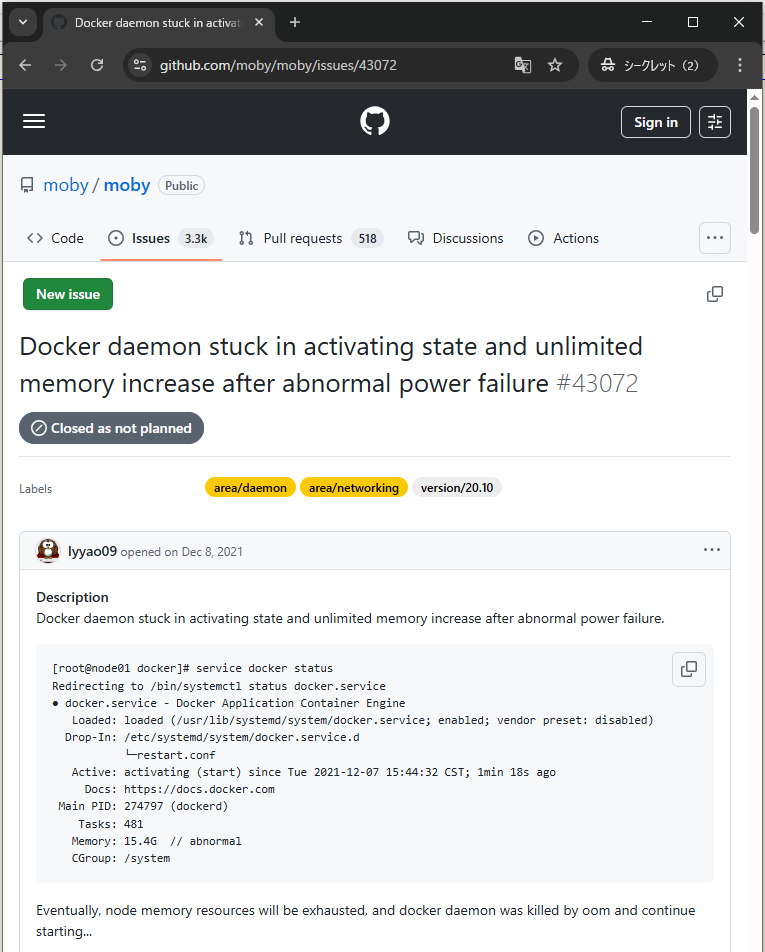Open appearance settings slider icon button

[x=715, y=122]
